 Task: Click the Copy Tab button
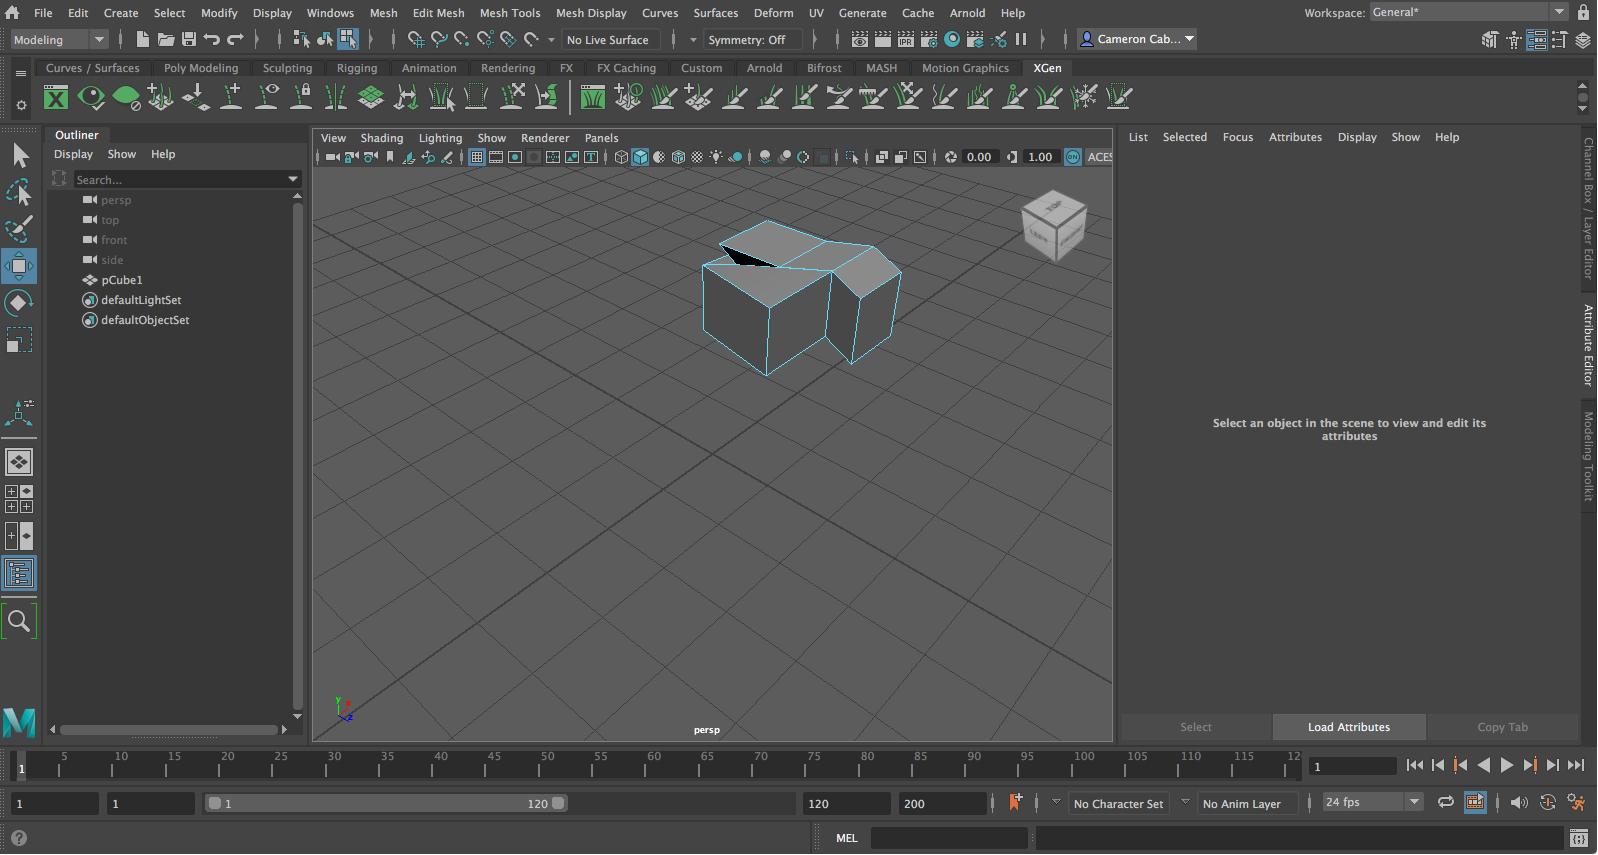[x=1503, y=727]
